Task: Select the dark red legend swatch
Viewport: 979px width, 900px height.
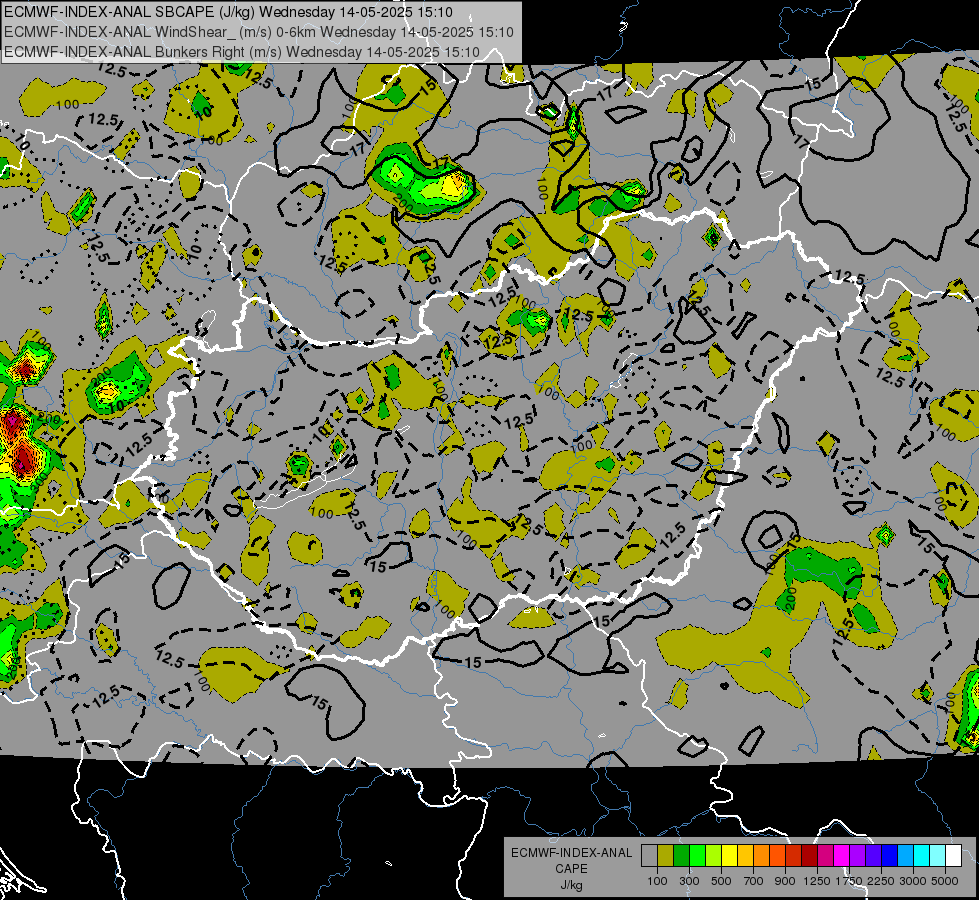Action: click(x=809, y=855)
